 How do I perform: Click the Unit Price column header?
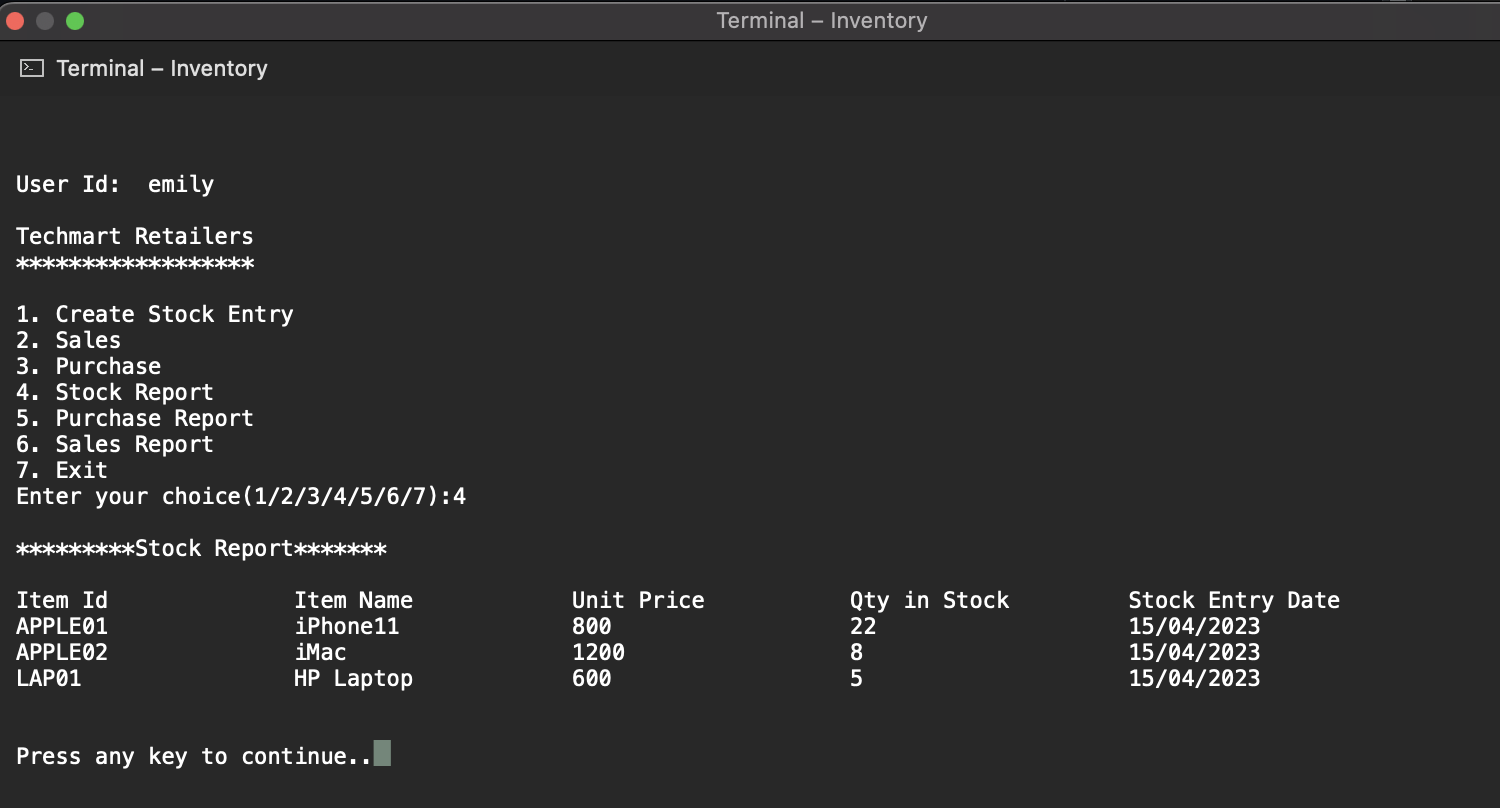tap(638, 601)
